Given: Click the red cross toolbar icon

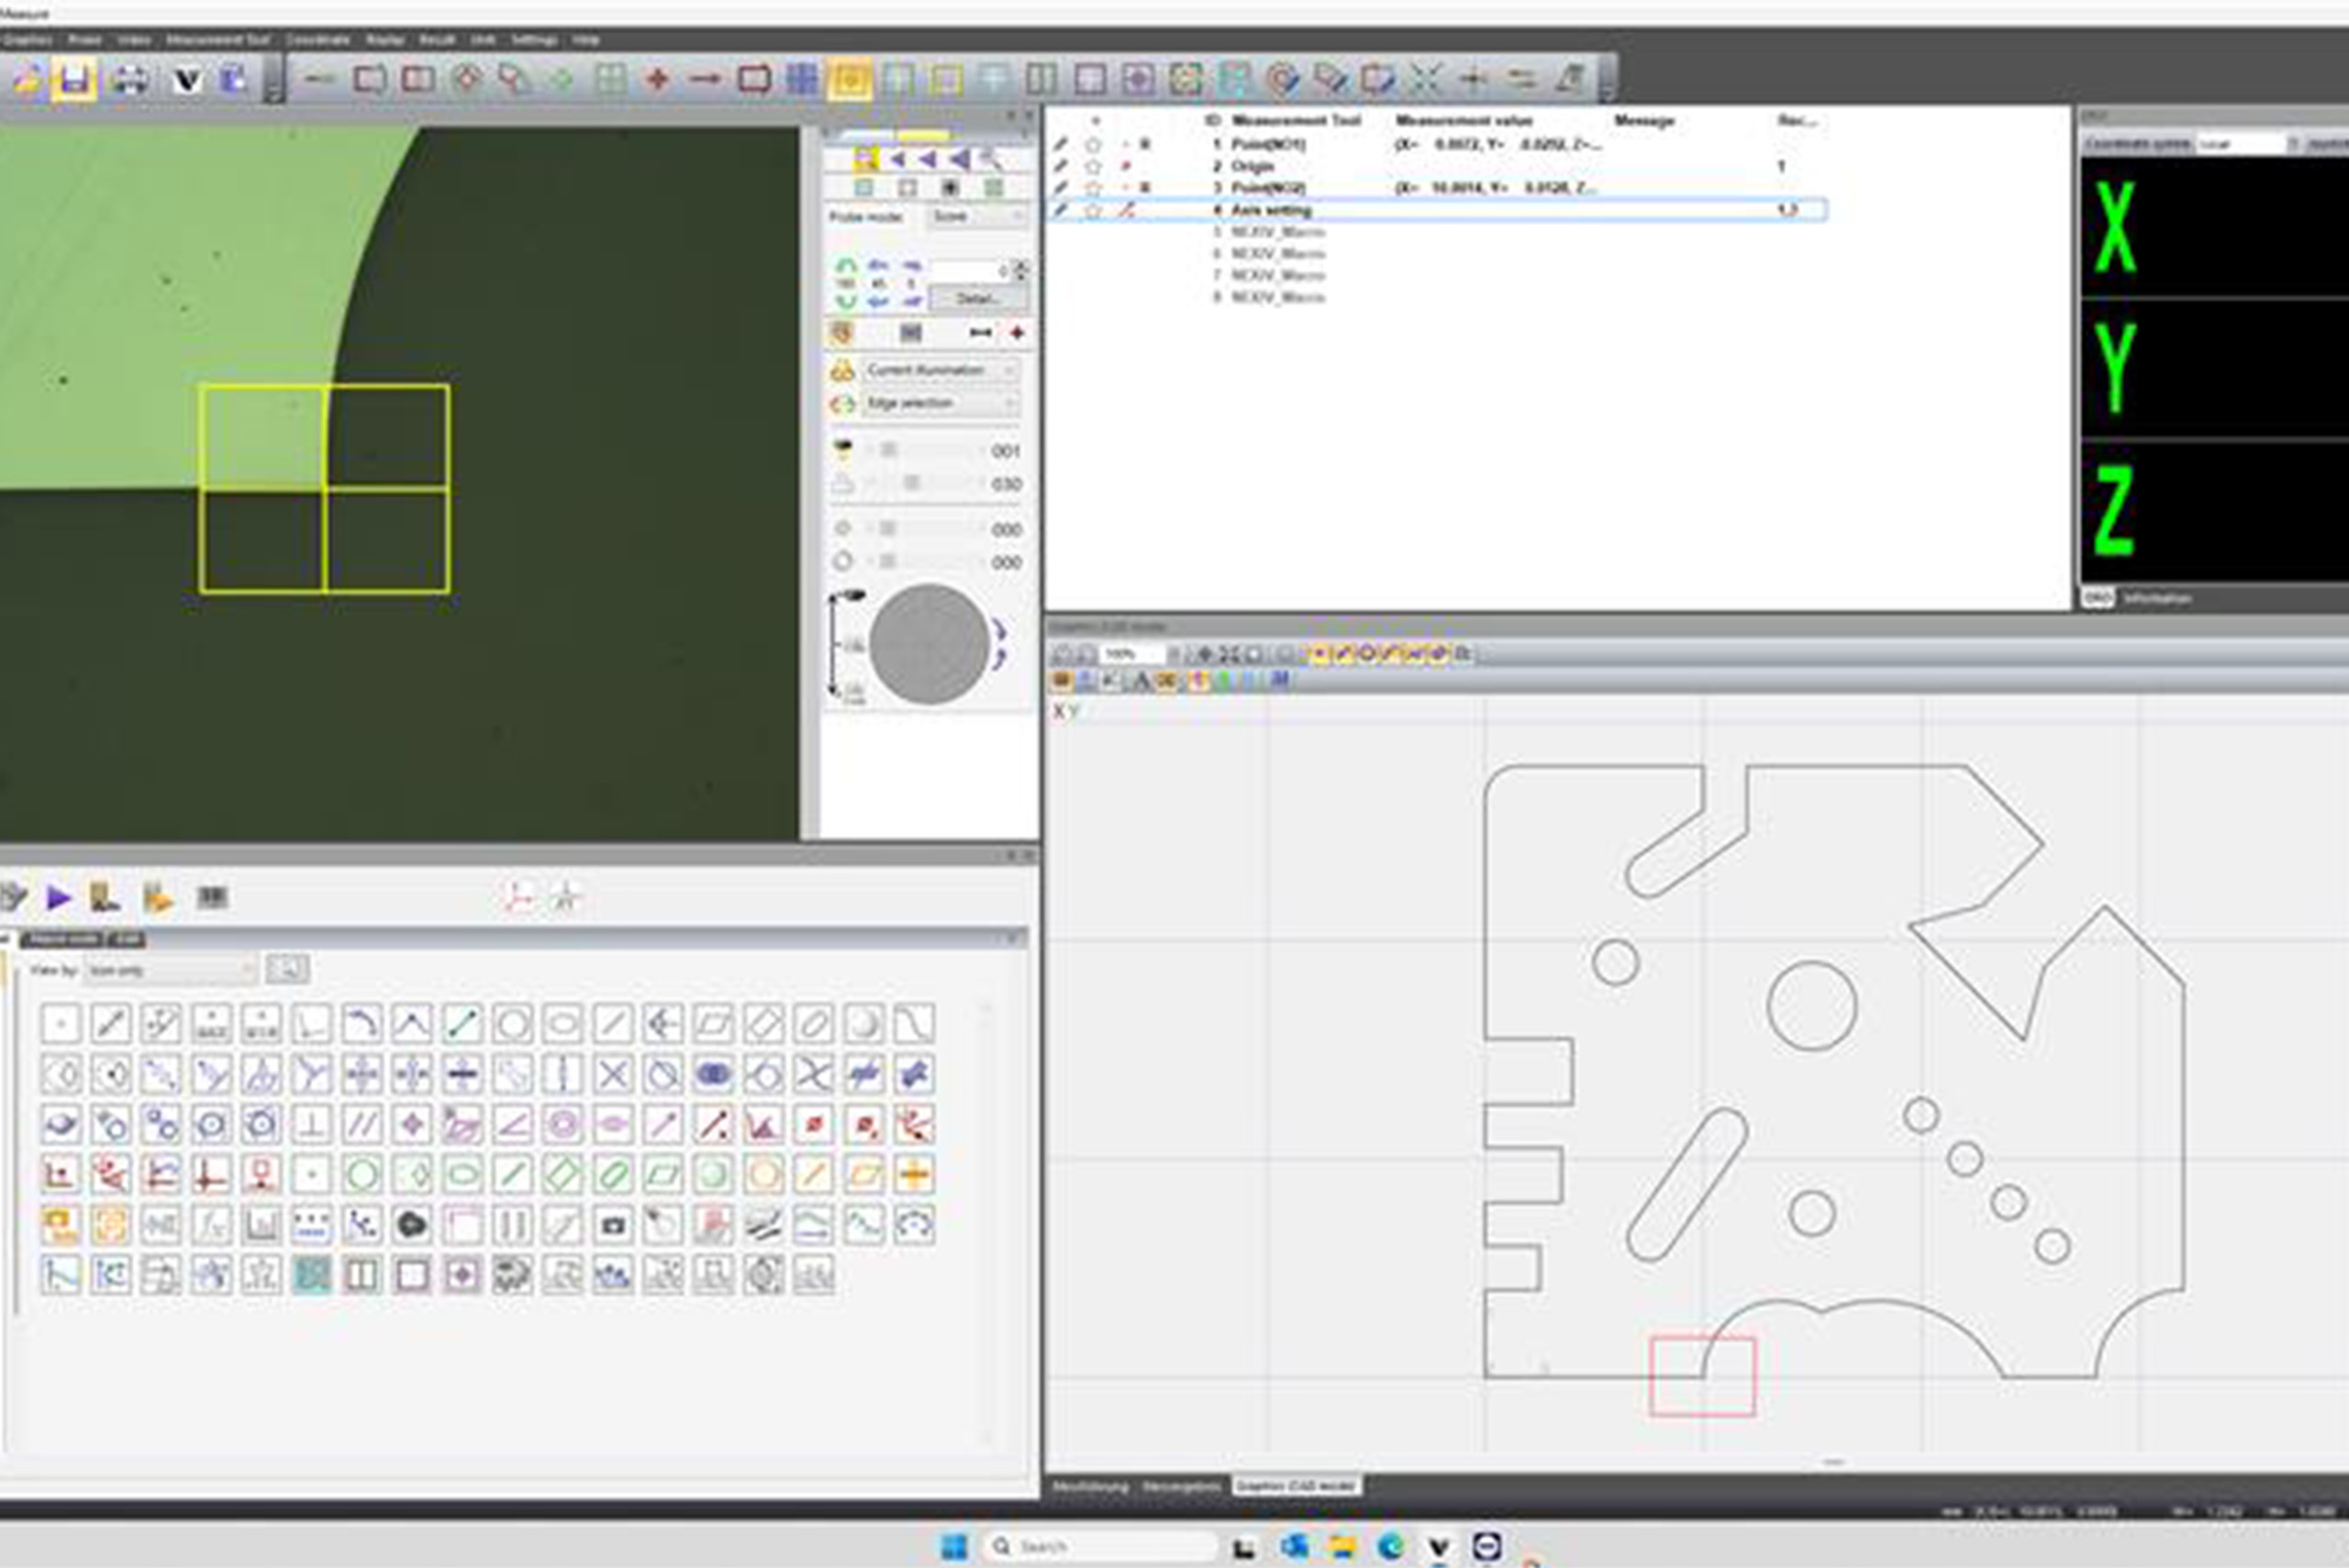Looking at the screenshot, I should (657, 79).
